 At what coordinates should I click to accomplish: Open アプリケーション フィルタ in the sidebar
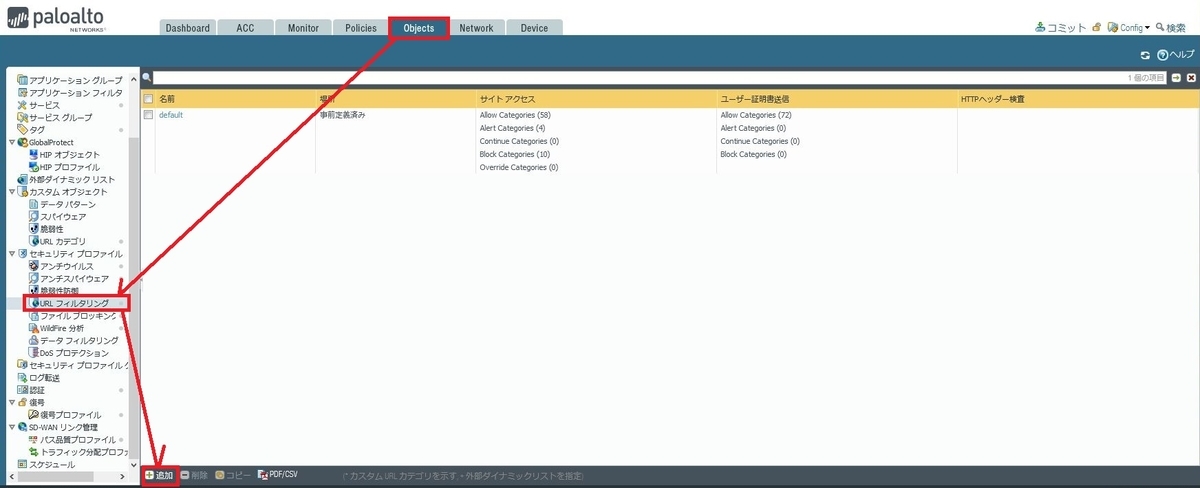point(69,92)
